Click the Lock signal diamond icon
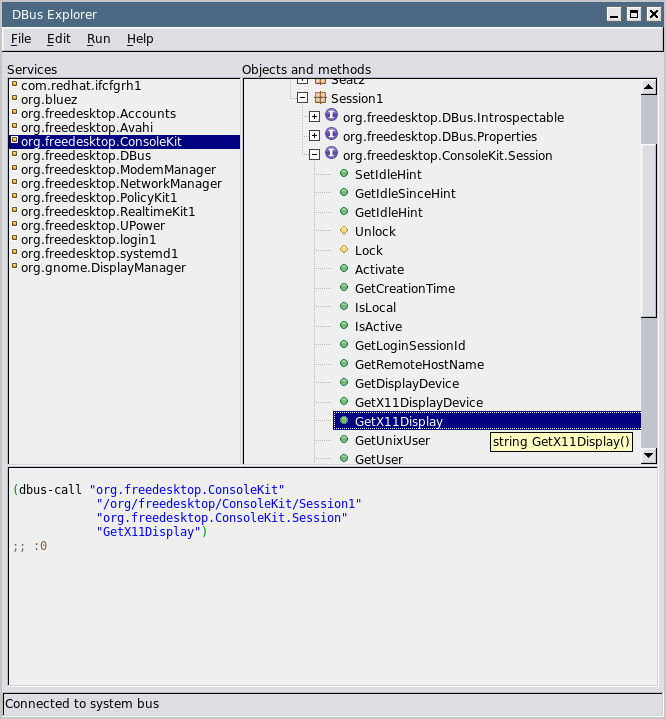Image resolution: width=666 pixels, height=719 pixels. [344, 249]
